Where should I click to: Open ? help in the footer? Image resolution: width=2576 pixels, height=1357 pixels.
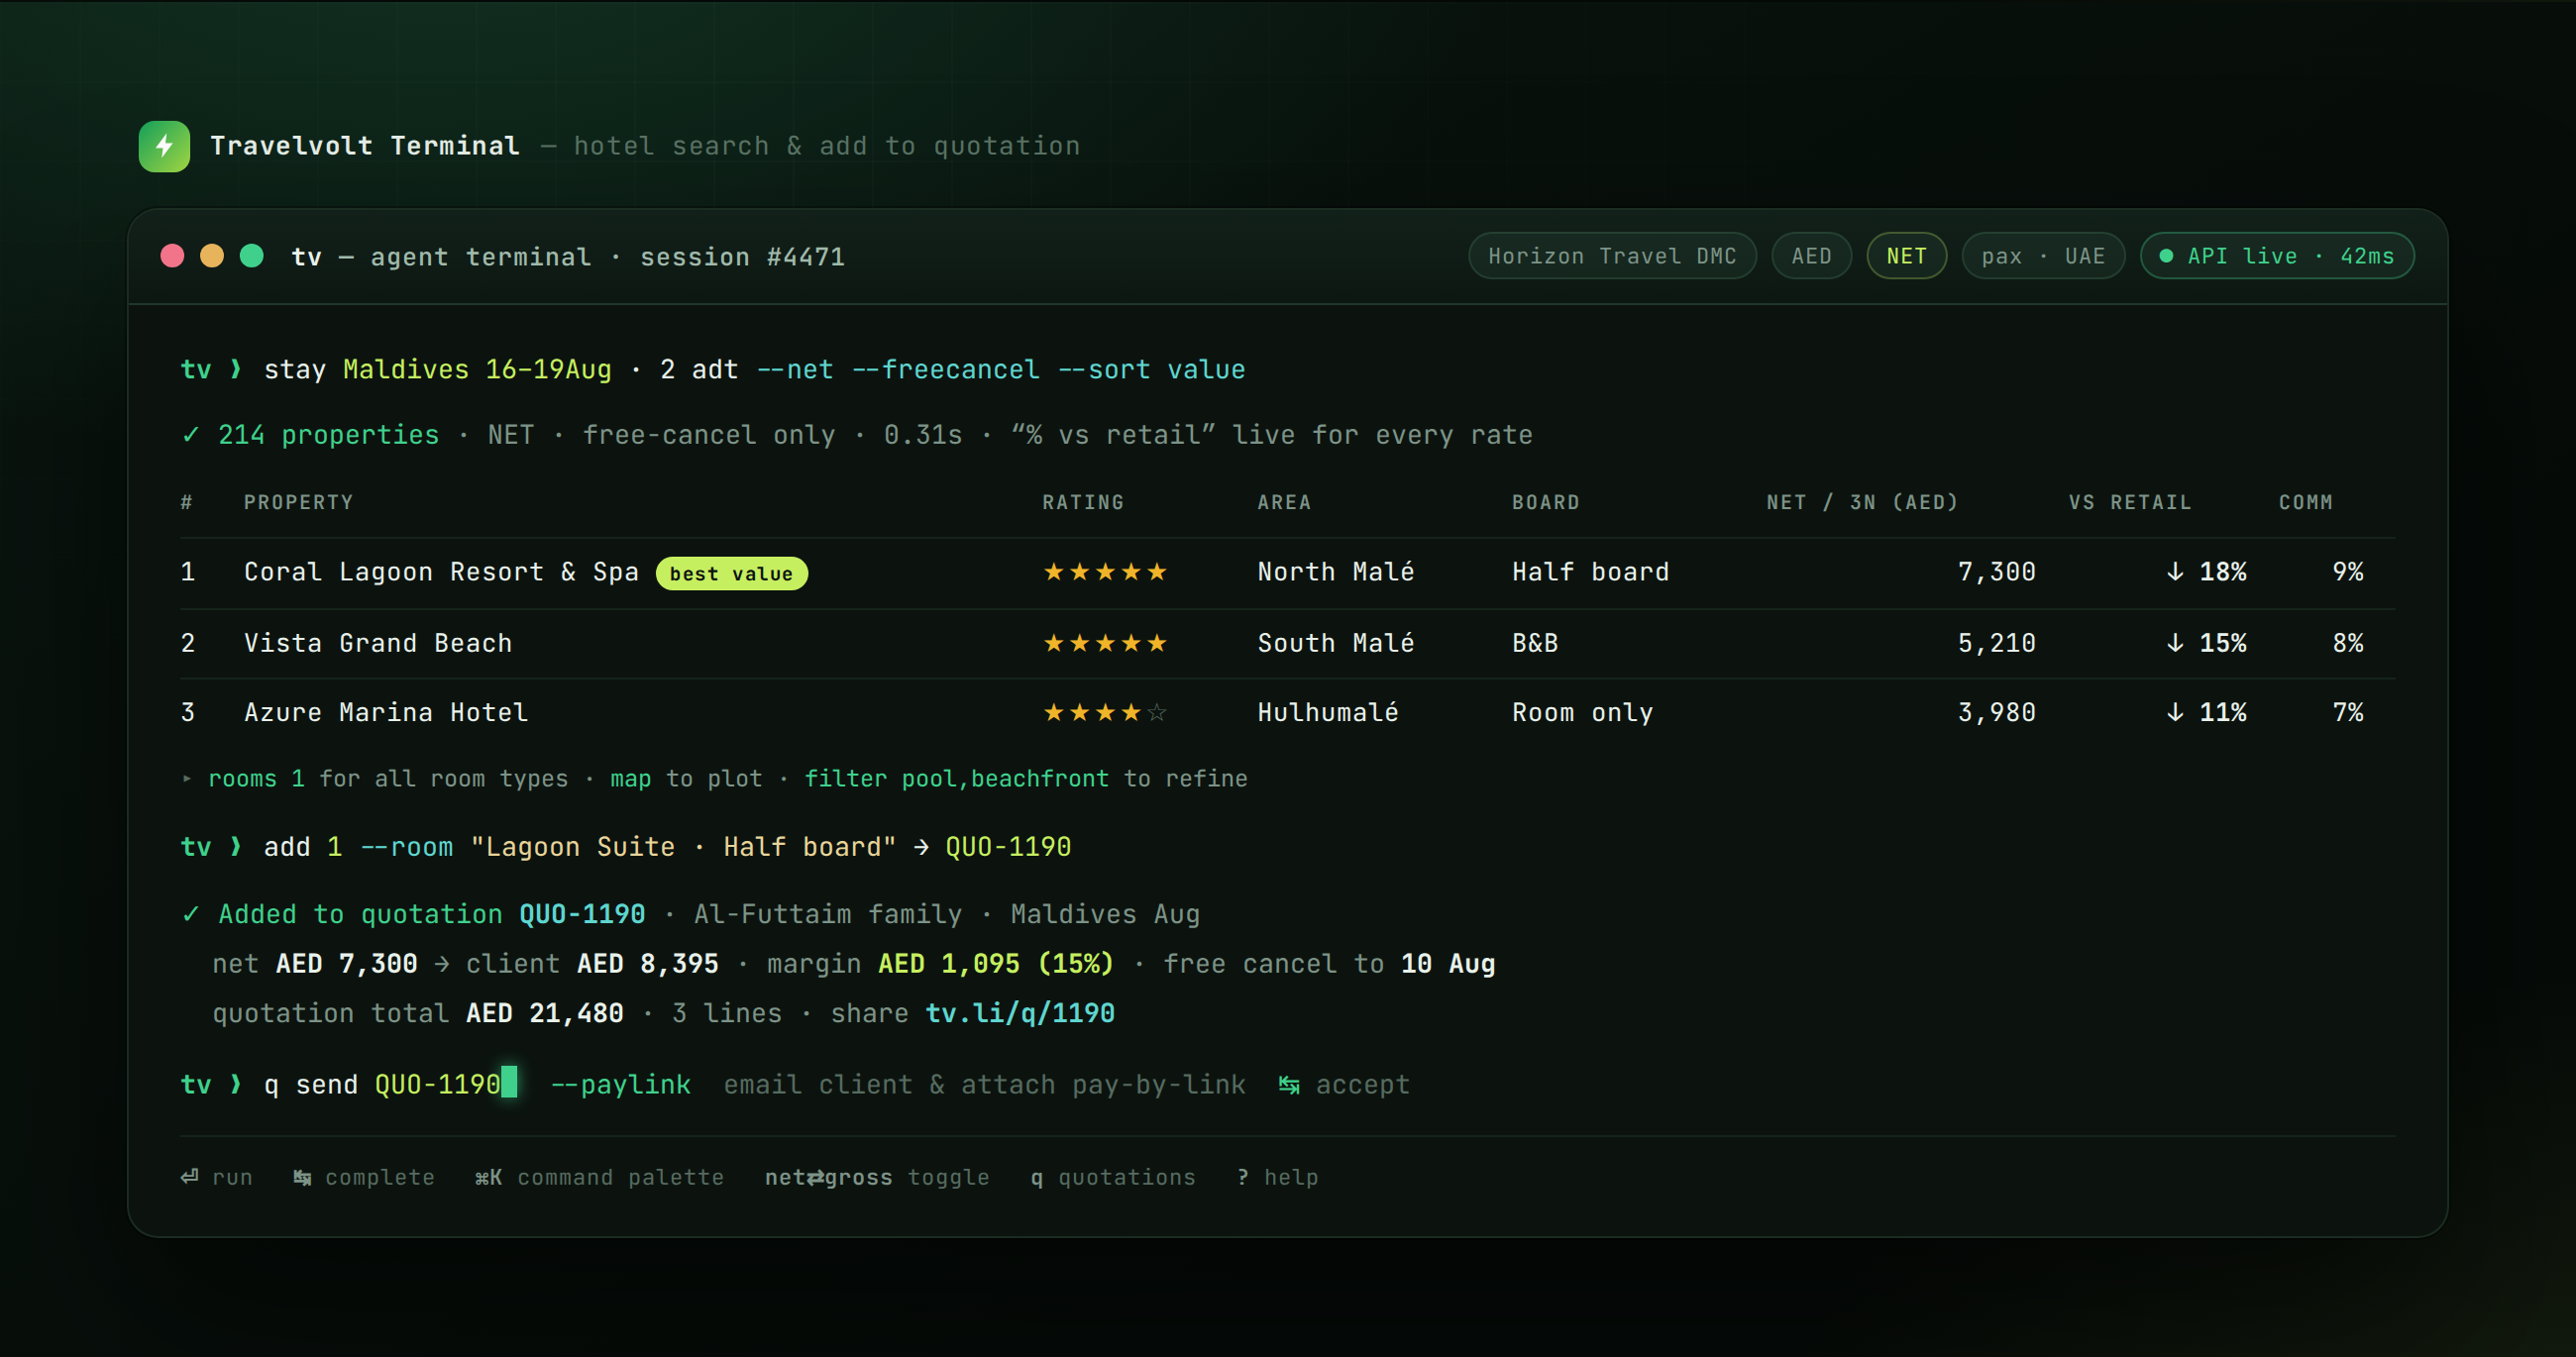pos(1277,1177)
